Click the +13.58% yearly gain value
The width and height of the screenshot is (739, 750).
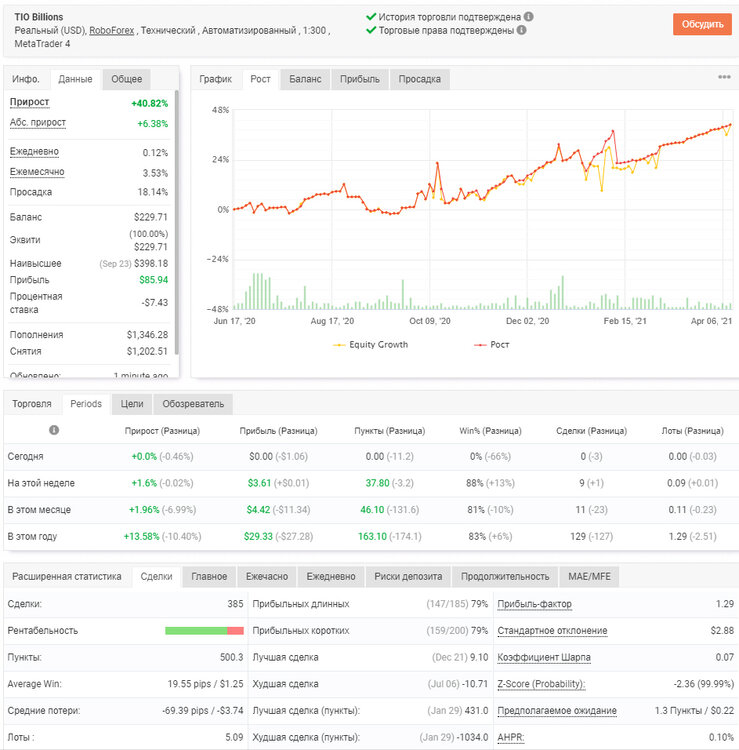click(142, 537)
